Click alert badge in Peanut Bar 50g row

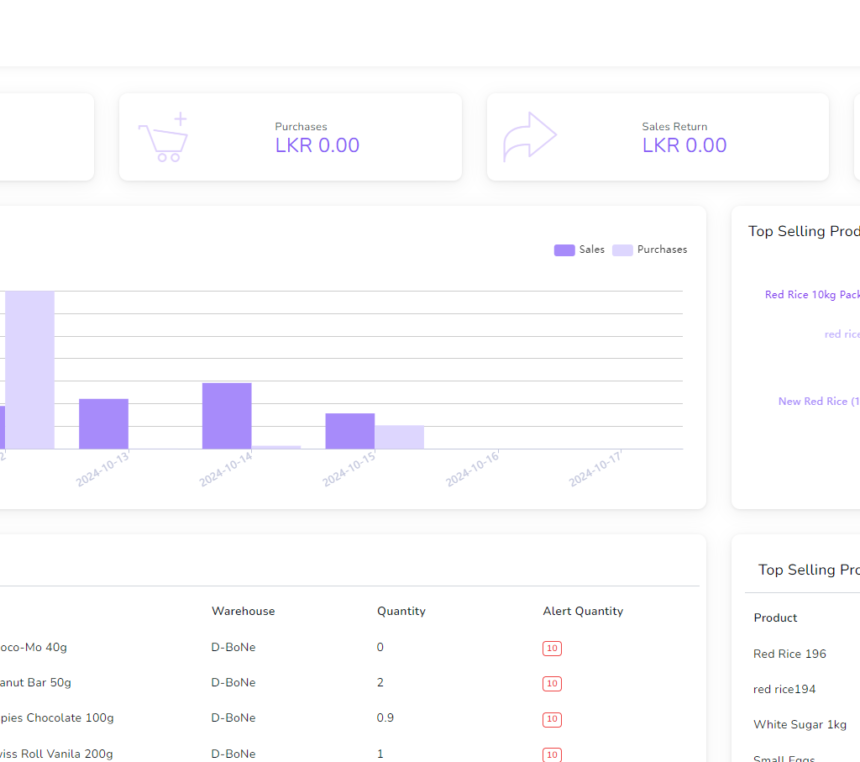coord(552,684)
